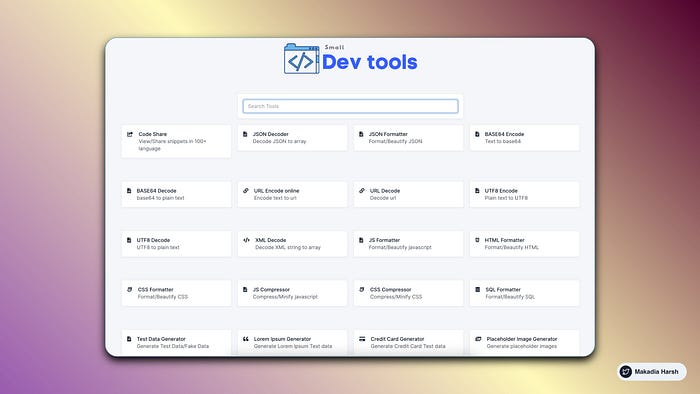Open the JSON Decoder tool

click(x=292, y=138)
